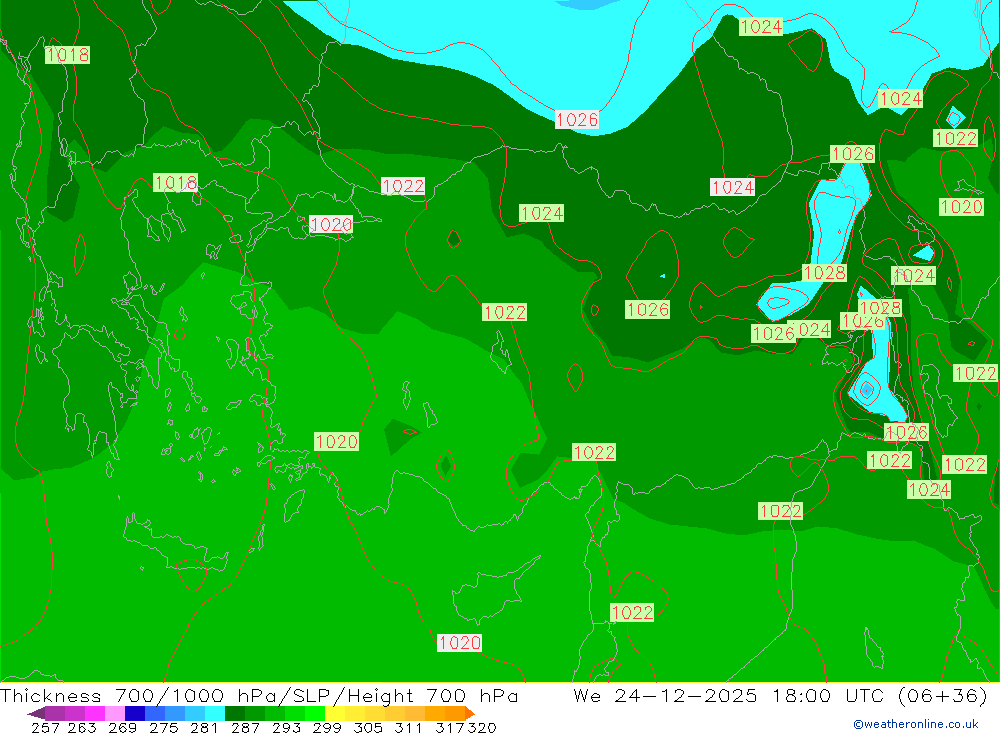Select the cyan legend swatch
The height and width of the screenshot is (733, 1000).
215,713
